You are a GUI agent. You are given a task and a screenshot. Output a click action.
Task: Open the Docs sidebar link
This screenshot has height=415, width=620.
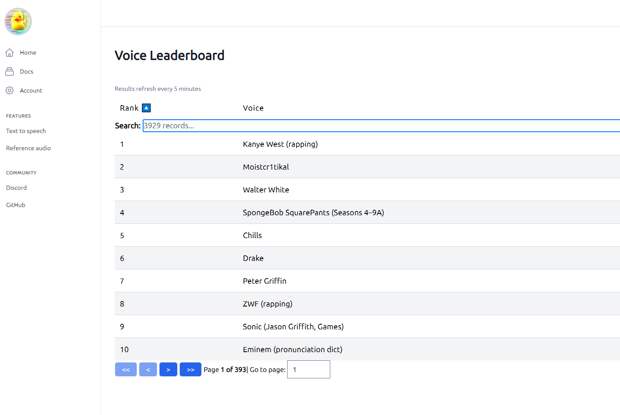[x=26, y=72]
